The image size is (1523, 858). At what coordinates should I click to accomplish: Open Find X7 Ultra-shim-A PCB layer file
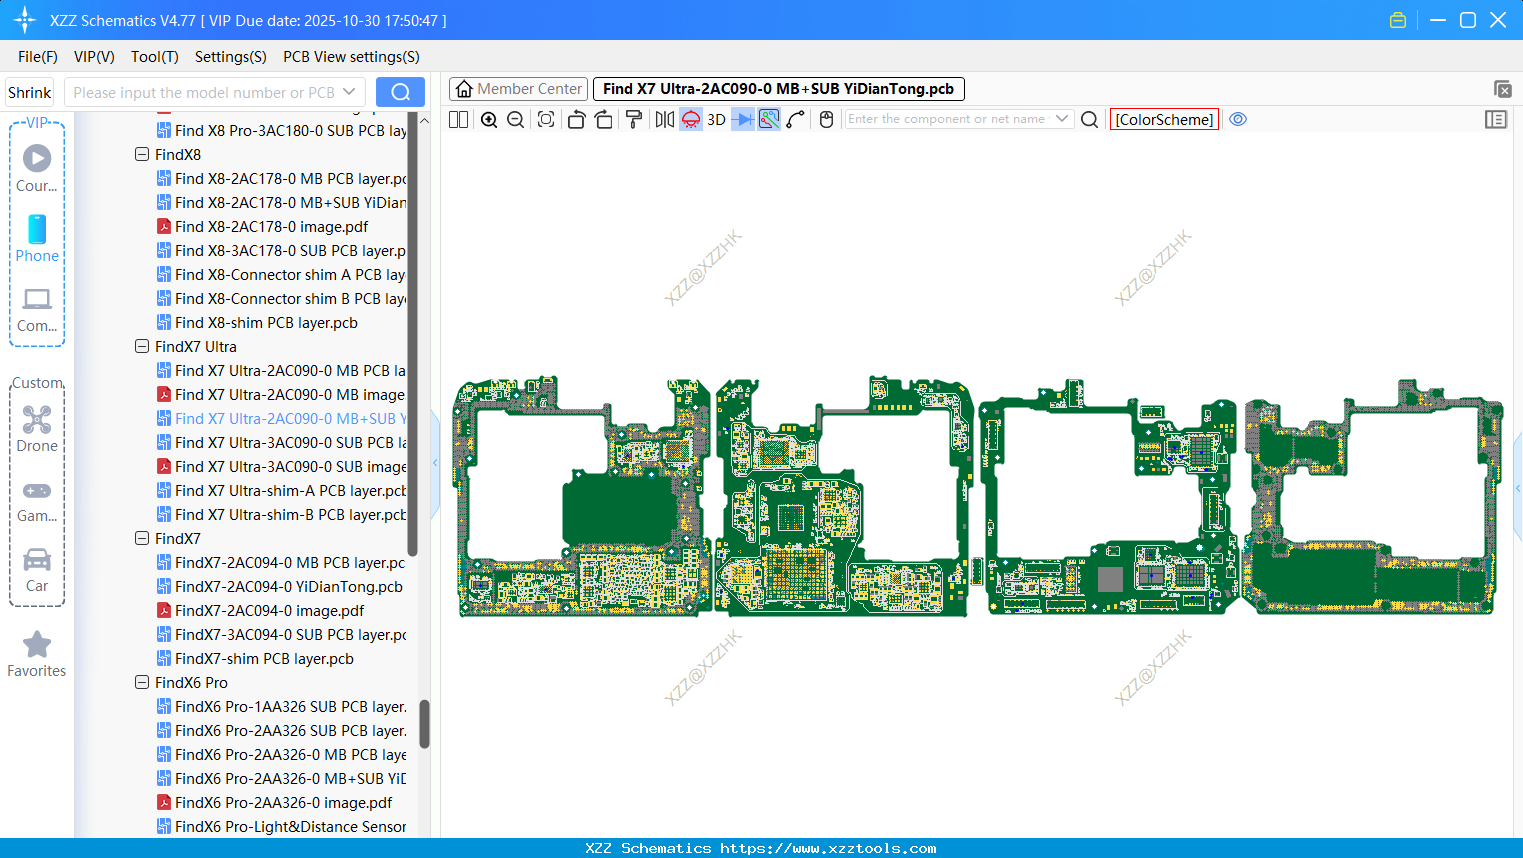click(281, 491)
